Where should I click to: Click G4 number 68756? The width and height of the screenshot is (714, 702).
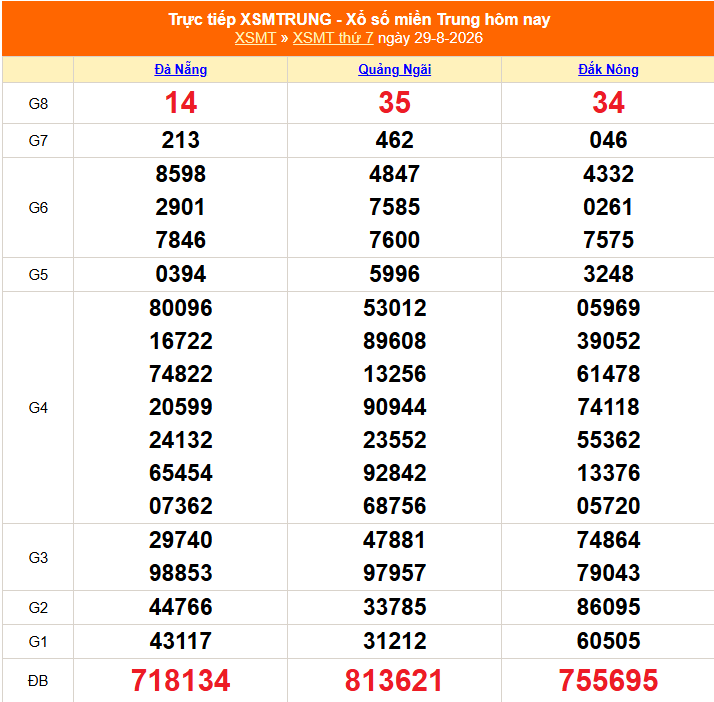[394, 506]
